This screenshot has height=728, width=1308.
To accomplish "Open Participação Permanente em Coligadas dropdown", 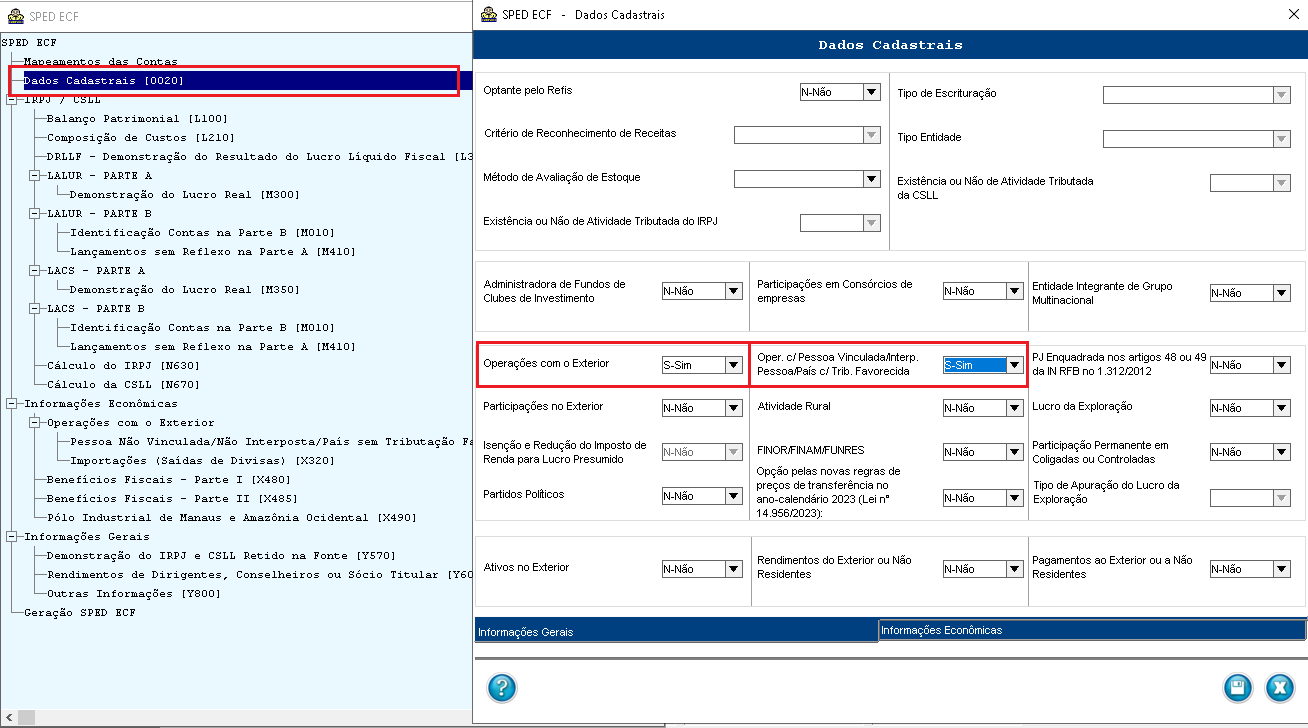I will coord(1282,452).
